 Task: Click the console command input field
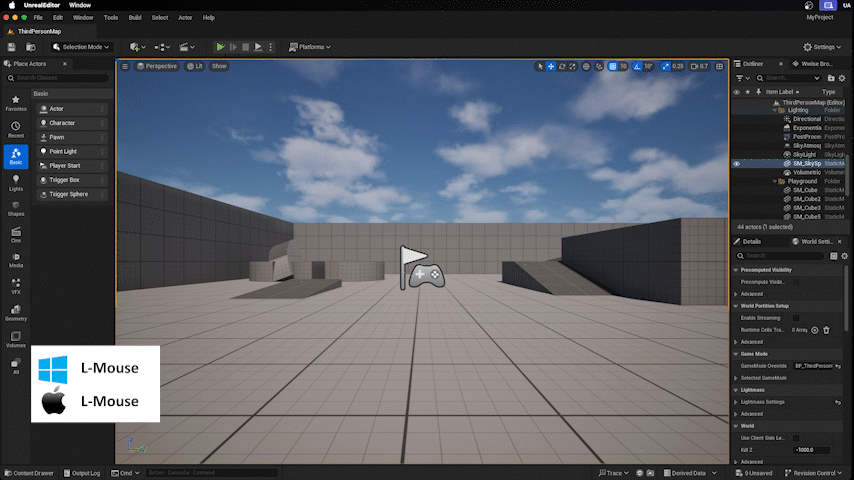[211, 473]
